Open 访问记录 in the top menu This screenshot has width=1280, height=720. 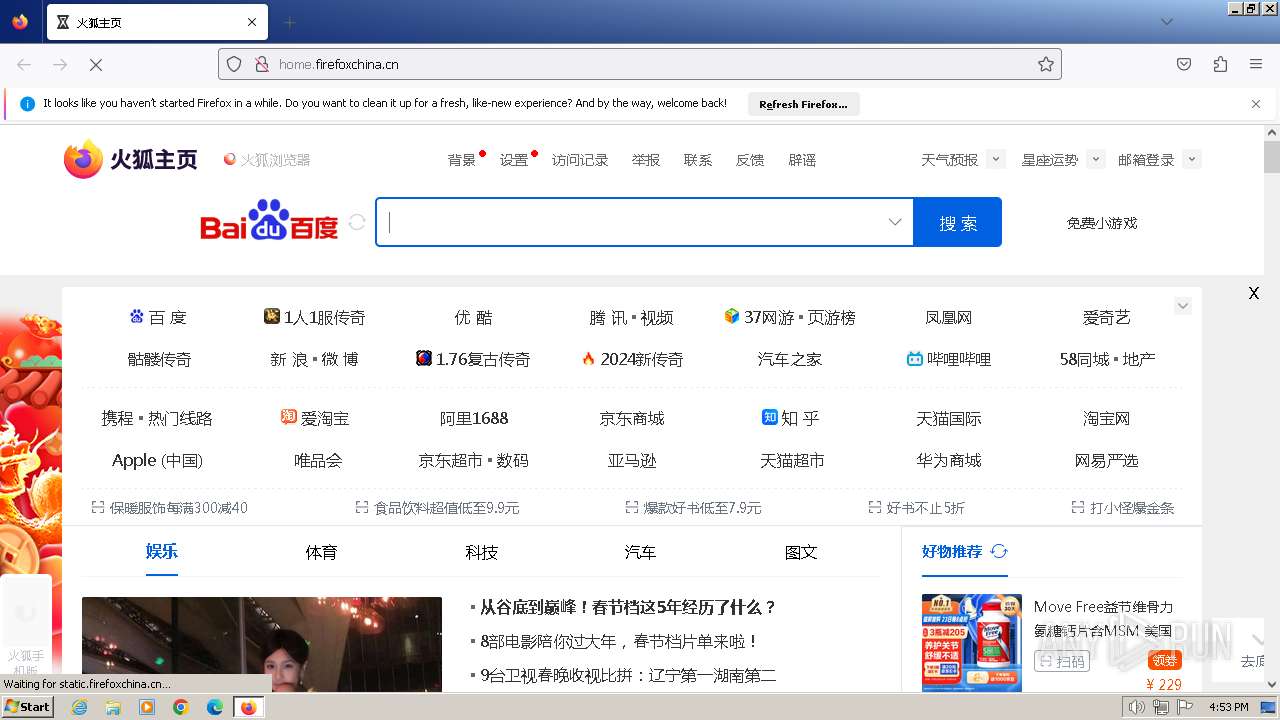pyautogui.click(x=580, y=160)
